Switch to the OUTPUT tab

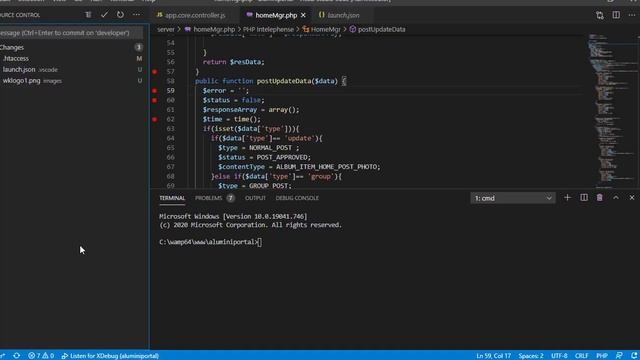tap(255, 198)
